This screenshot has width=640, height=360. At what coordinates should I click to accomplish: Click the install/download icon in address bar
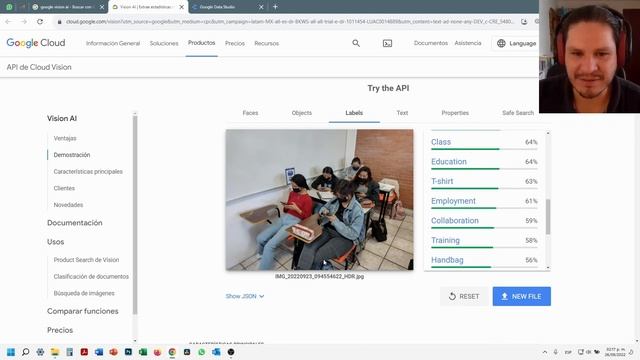click(524, 22)
